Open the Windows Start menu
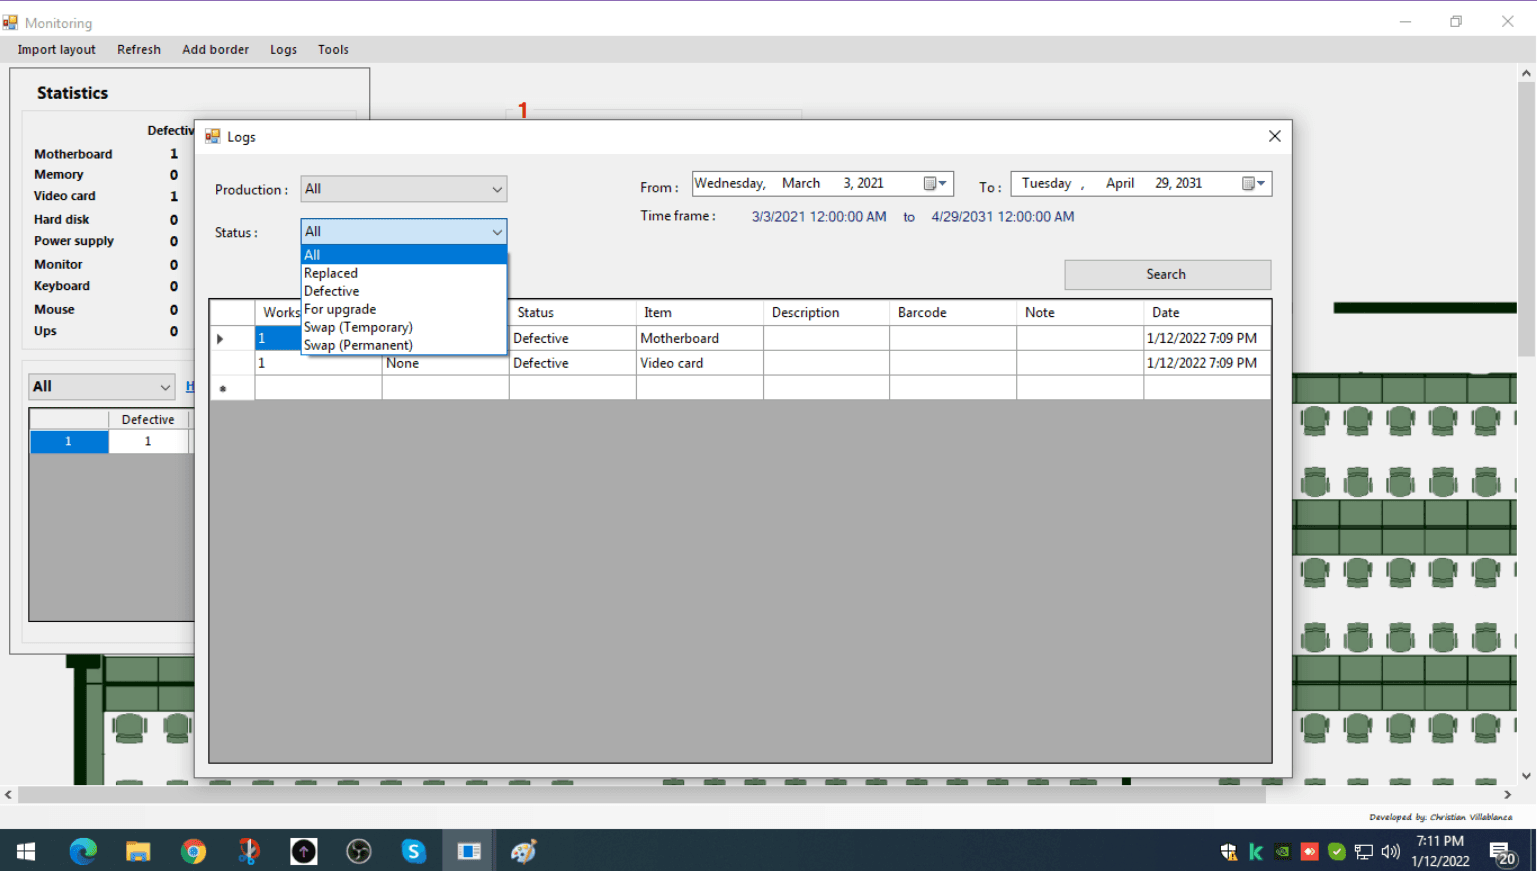 click(x=25, y=851)
